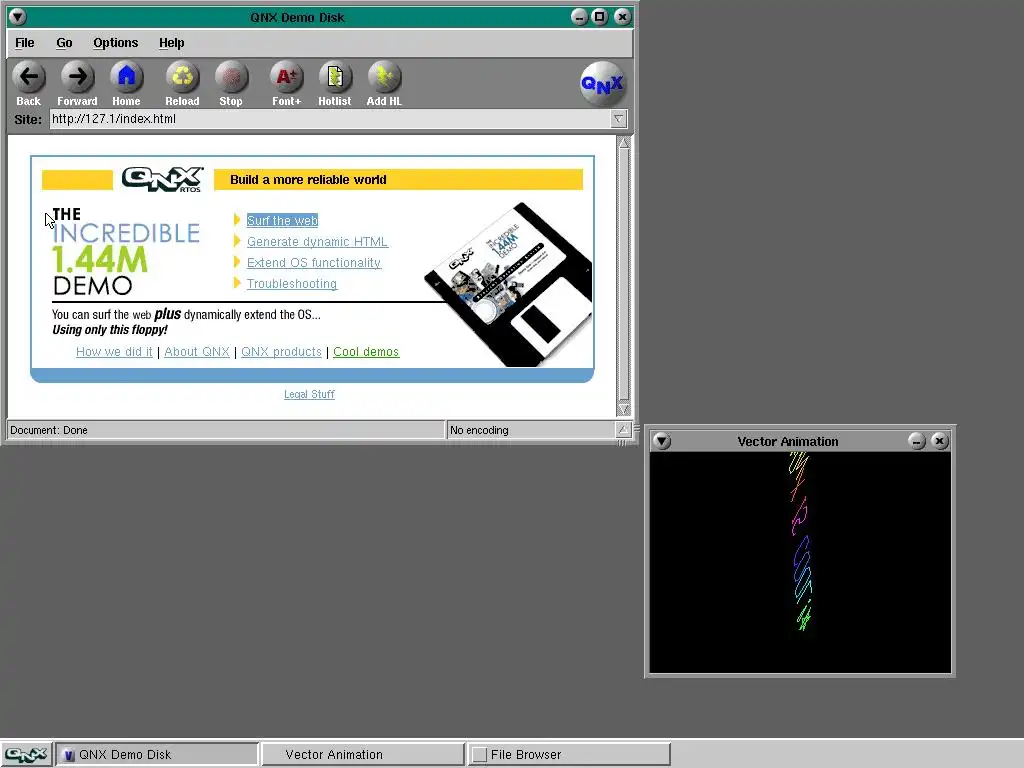This screenshot has width=1024, height=768.
Task: Click the page scrollbar down arrow
Action: click(624, 409)
